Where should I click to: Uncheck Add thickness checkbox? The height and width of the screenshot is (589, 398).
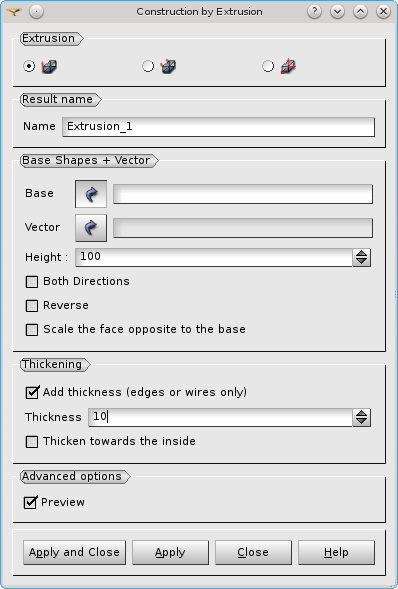tap(32, 393)
